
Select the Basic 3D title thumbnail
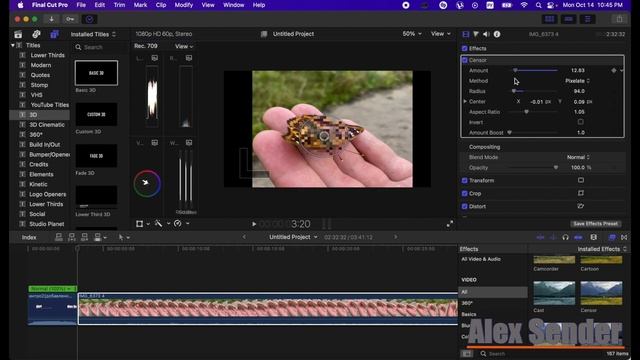[x=96, y=73]
